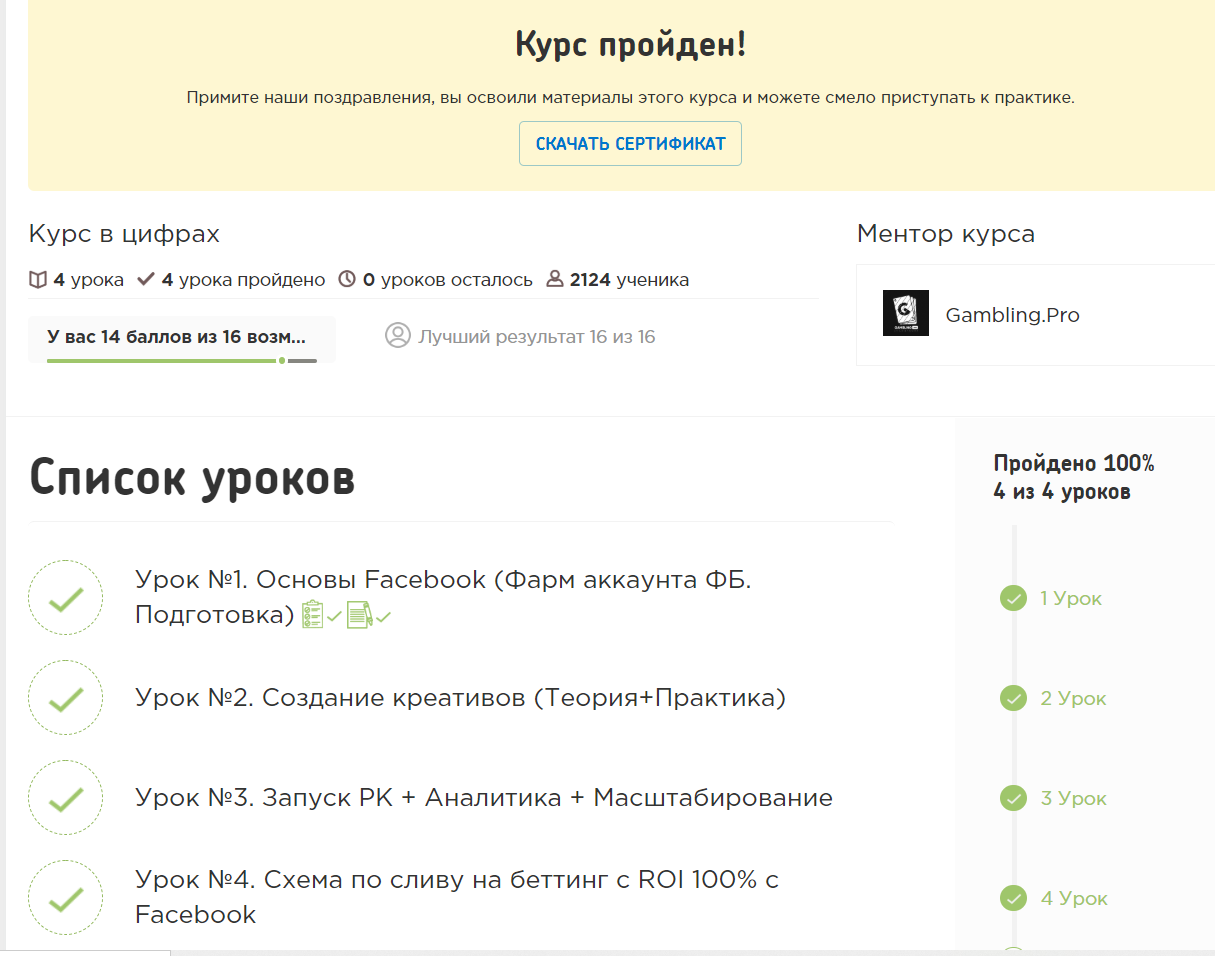Click the '0 уроков осталось' text
Image resolution: width=1215 pixels, height=956 pixels.
(x=447, y=280)
